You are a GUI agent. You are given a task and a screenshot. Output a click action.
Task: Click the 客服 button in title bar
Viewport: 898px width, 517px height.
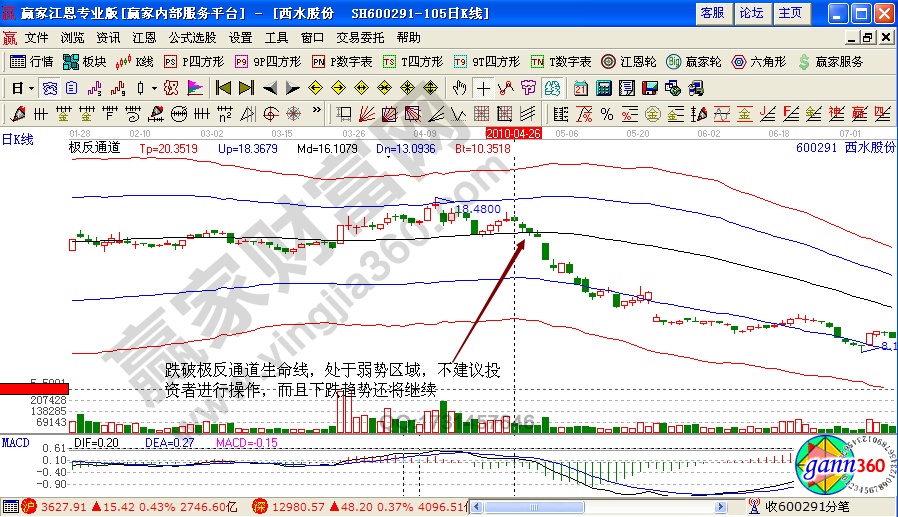click(x=712, y=13)
